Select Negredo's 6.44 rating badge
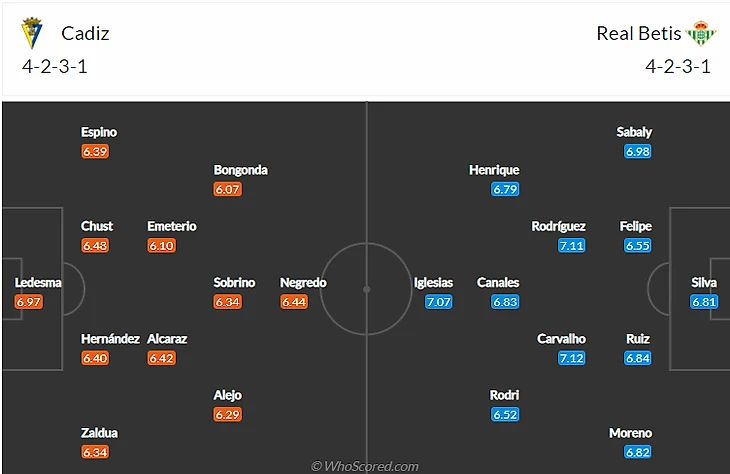730x474 pixels. 294,301
